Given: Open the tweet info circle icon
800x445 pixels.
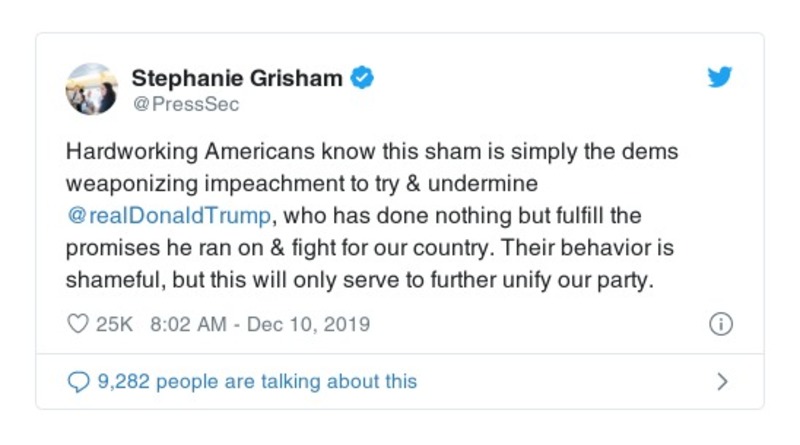Looking at the screenshot, I should click(720, 325).
